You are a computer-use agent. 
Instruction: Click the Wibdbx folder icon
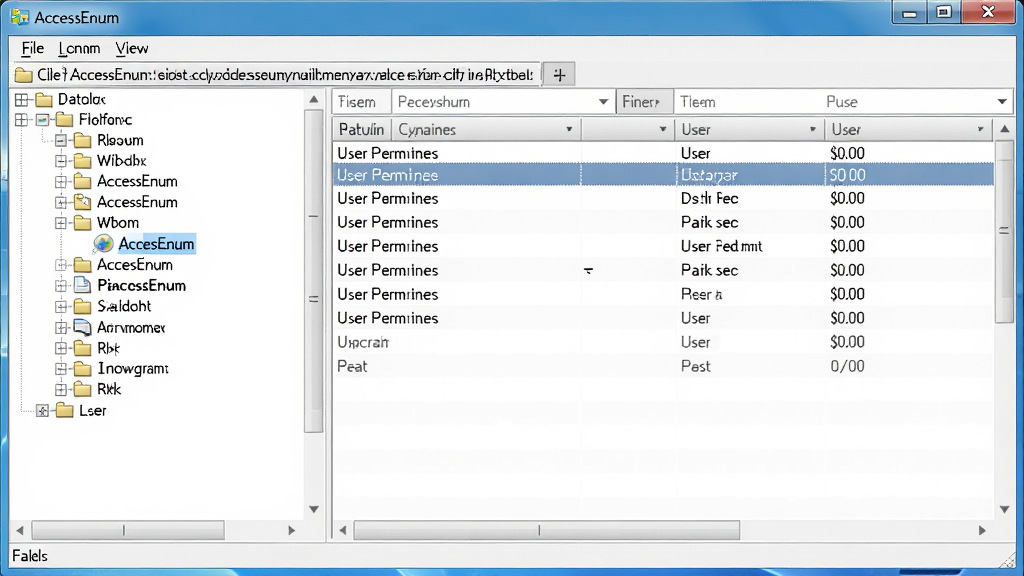pos(82,161)
